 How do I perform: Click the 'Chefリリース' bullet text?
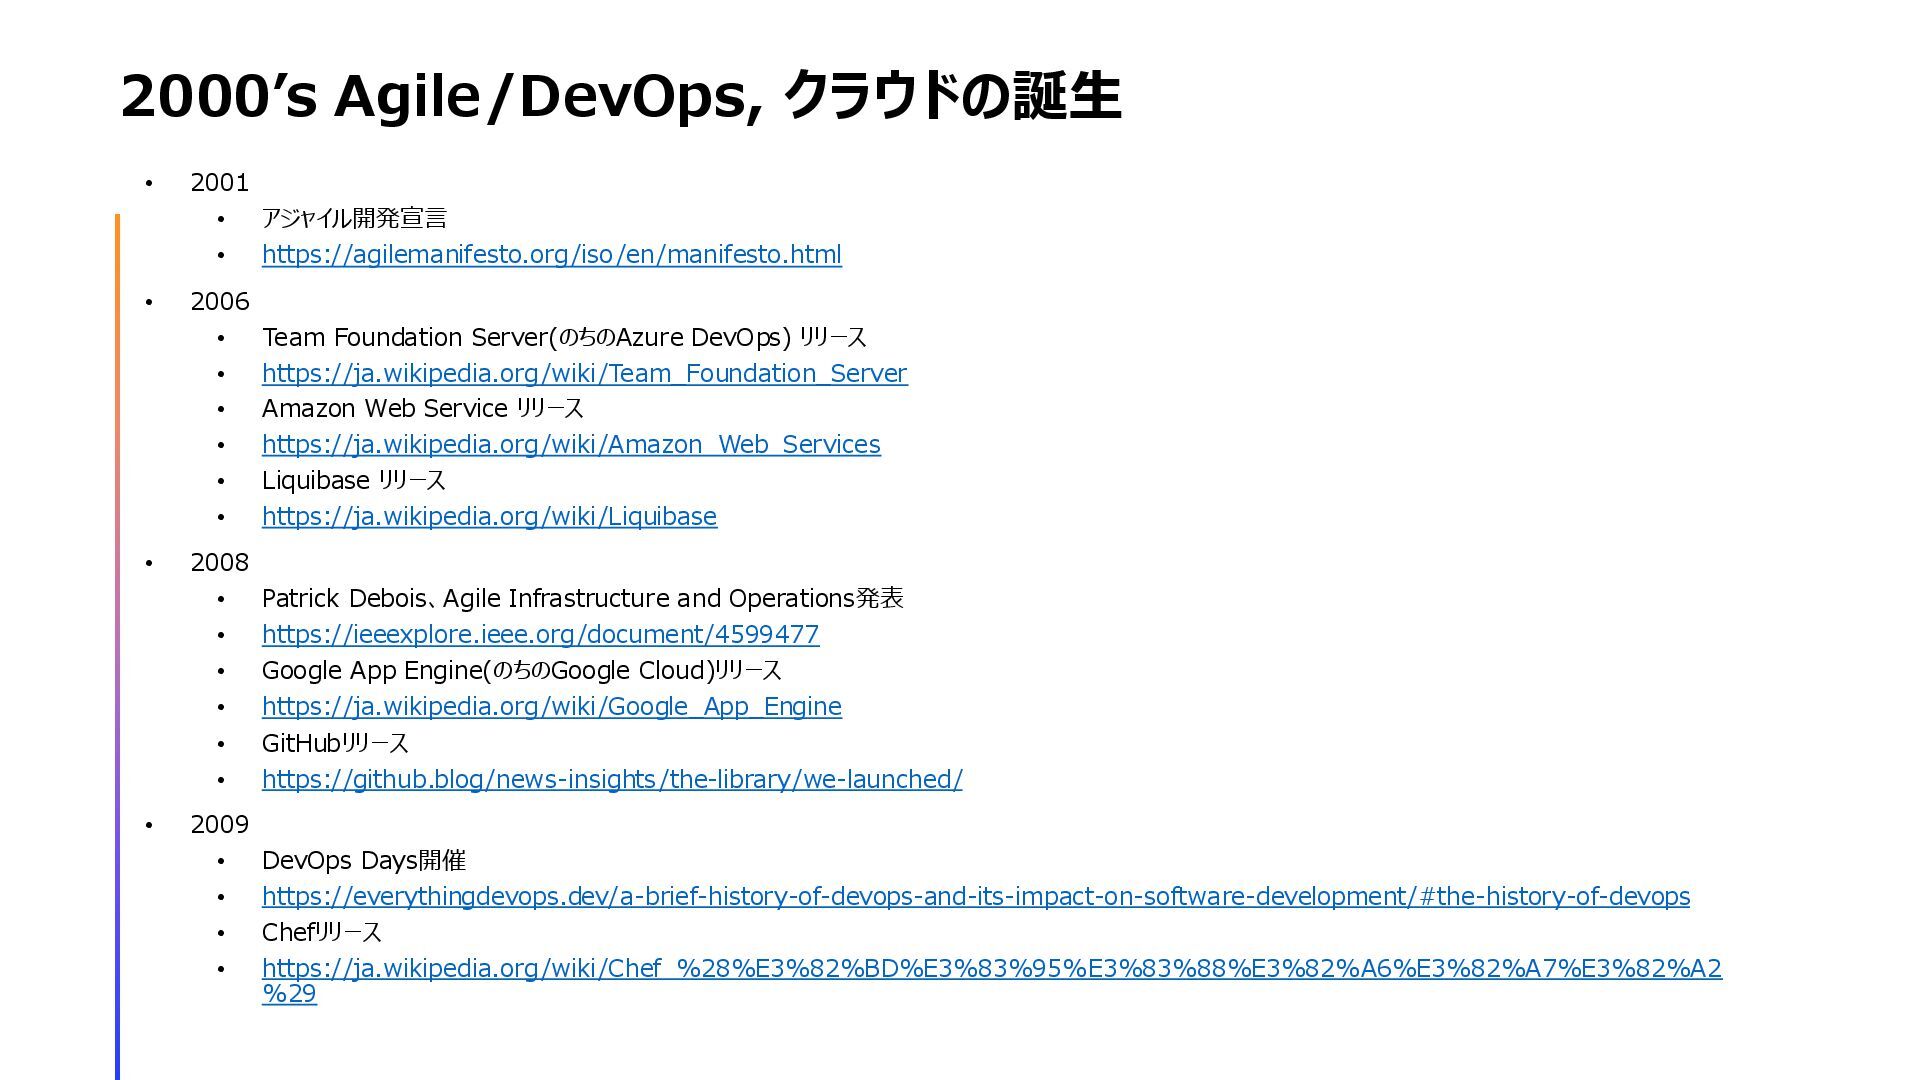[x=321, y=933]
